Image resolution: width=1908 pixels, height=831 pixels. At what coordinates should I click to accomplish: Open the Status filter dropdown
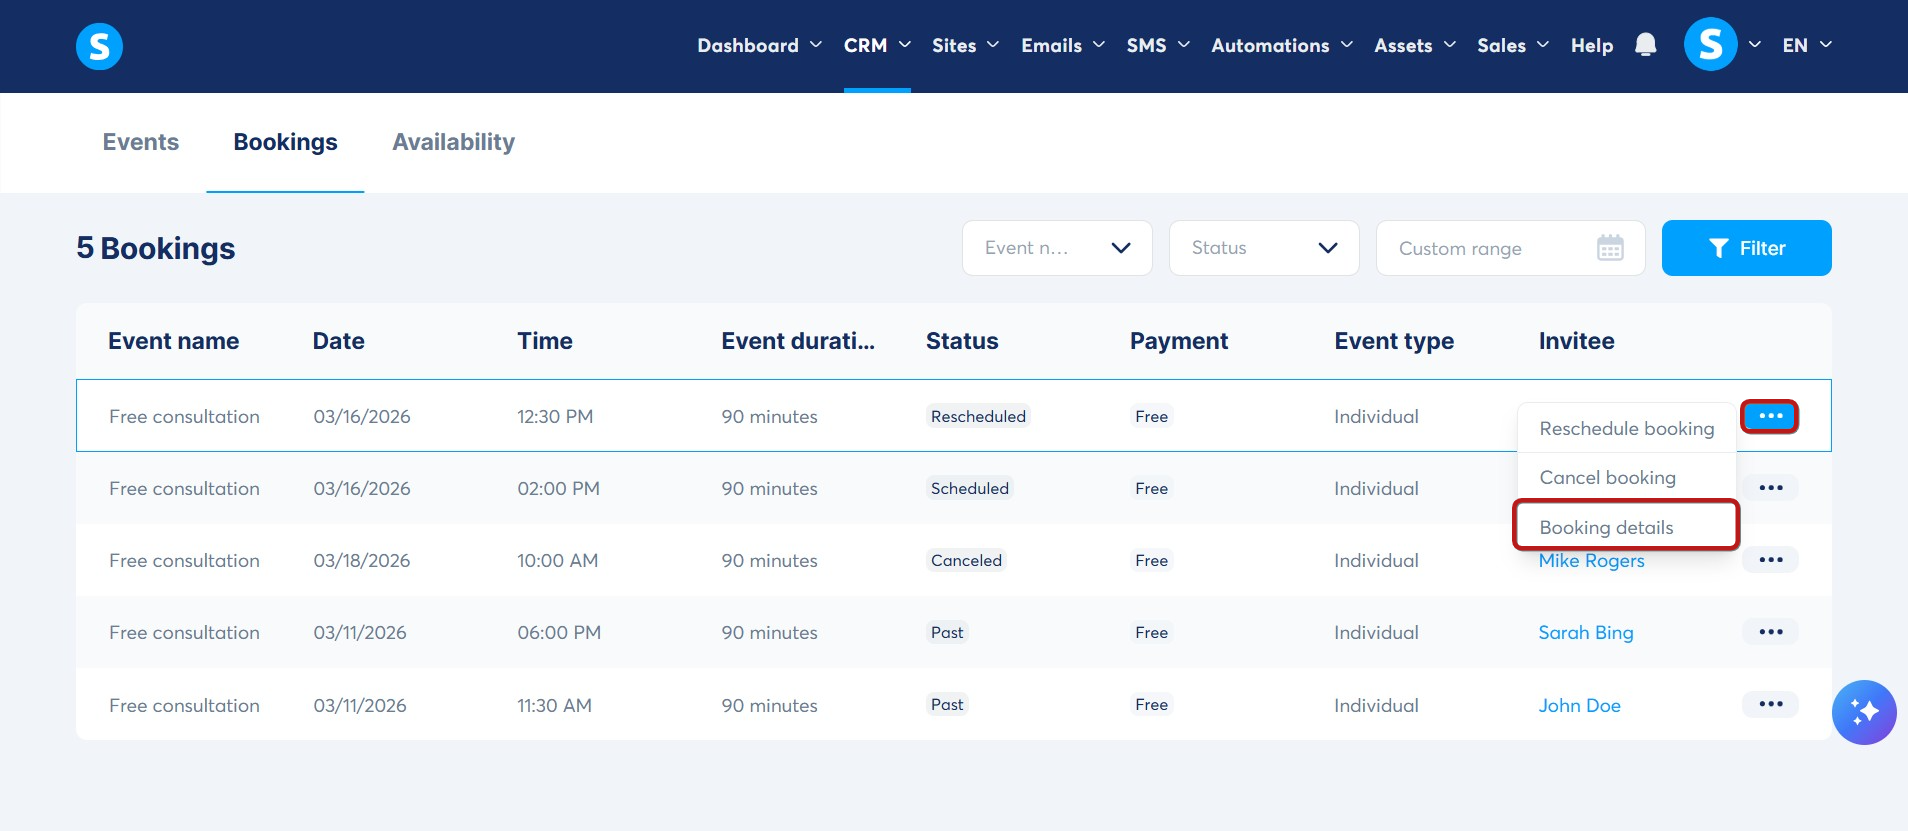1264,248
